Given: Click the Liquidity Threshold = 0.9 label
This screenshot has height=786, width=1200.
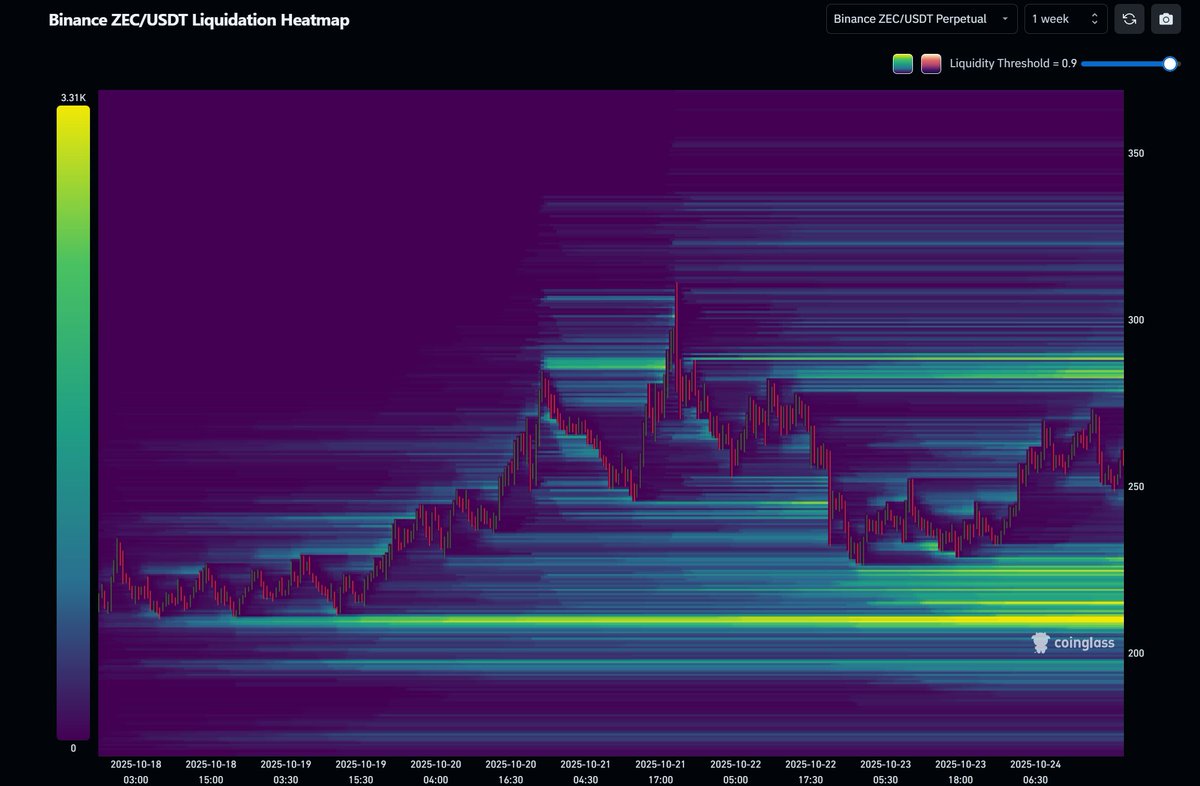Looking at the screenshot, I should click(1013, 63).
